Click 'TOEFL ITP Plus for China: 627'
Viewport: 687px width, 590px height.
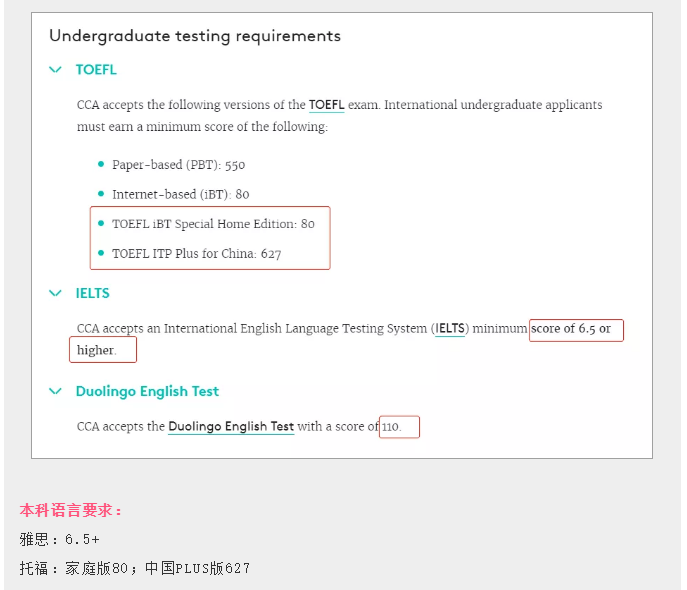point(197,254)
